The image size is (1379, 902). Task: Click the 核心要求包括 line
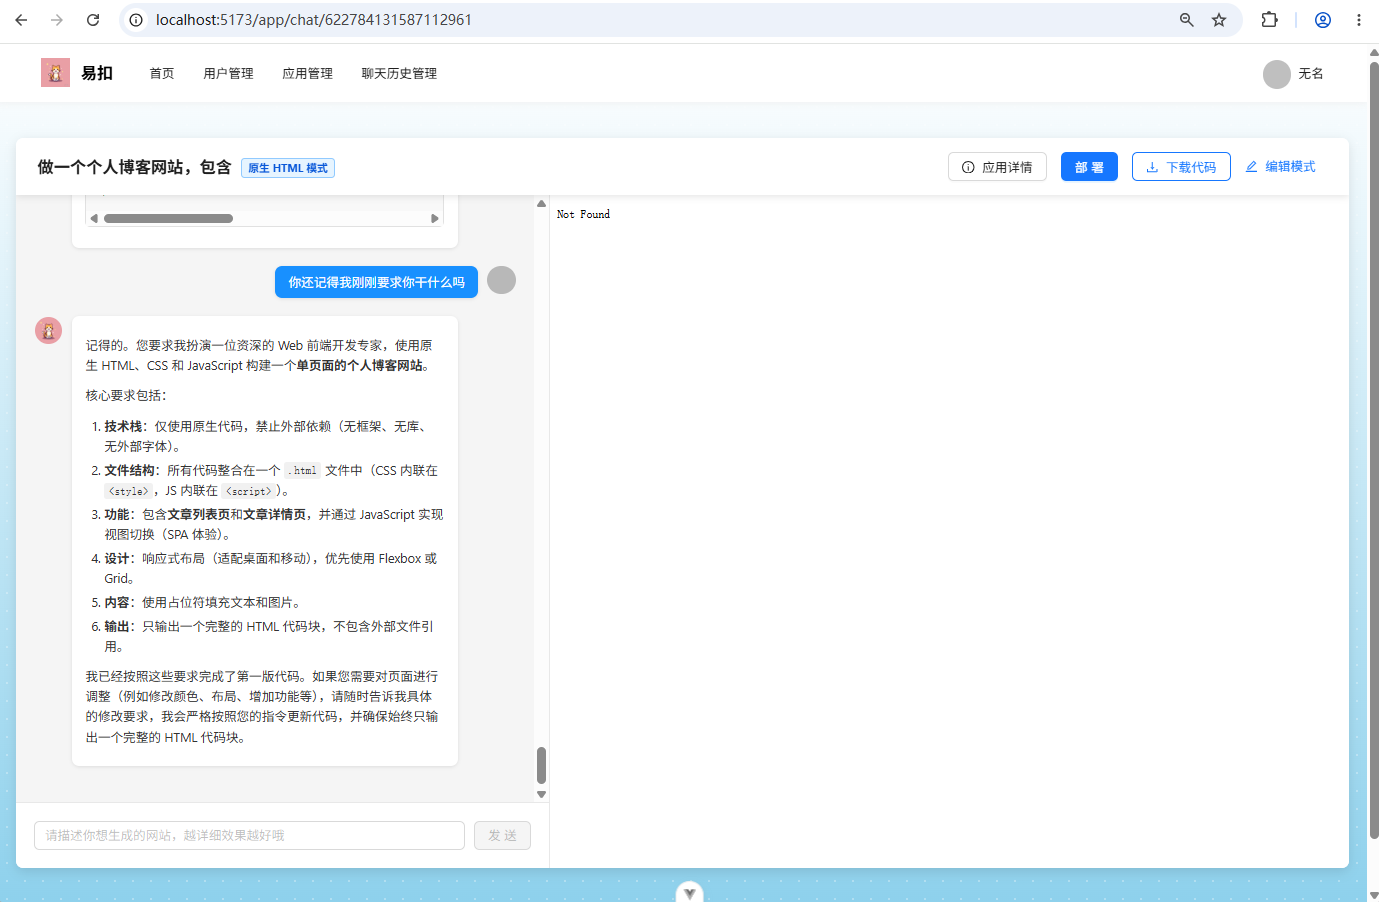point(126,395)
